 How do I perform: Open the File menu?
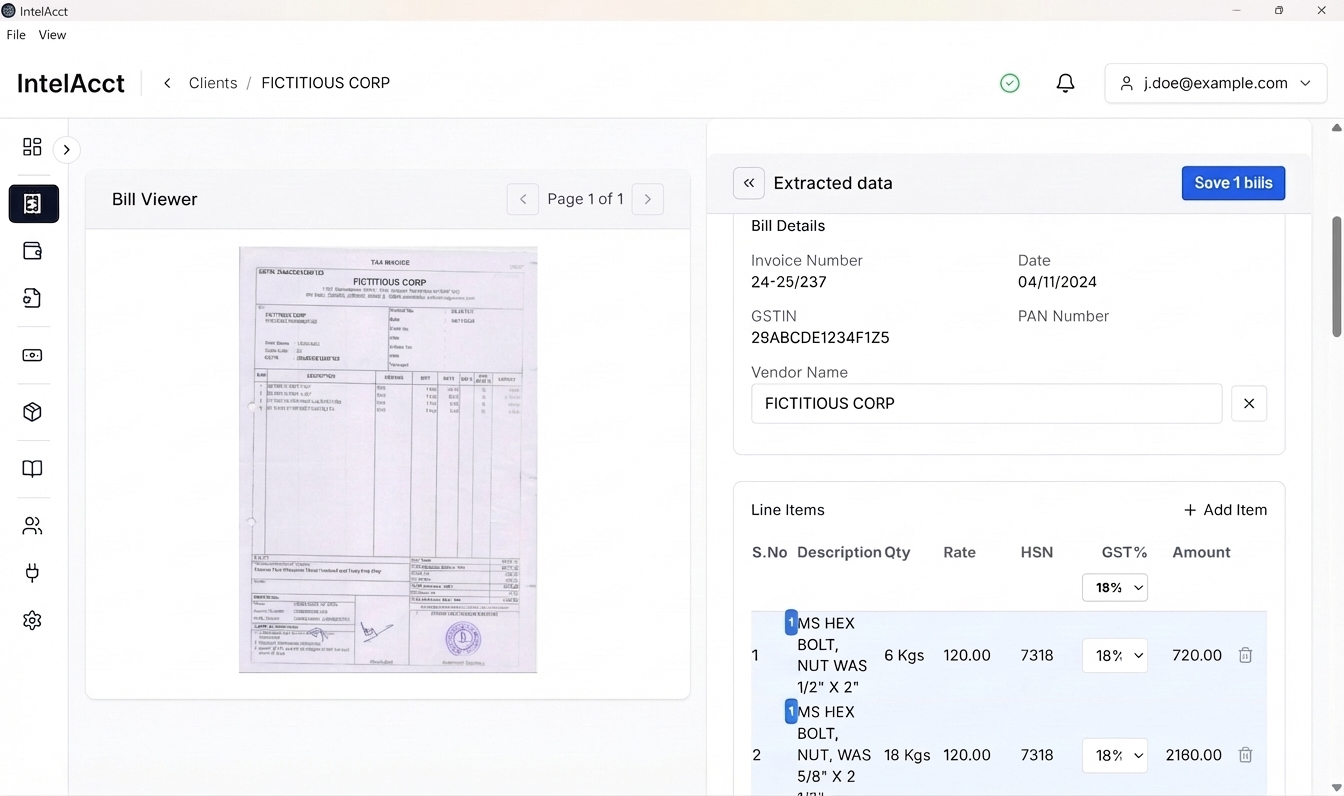[16, 35]
